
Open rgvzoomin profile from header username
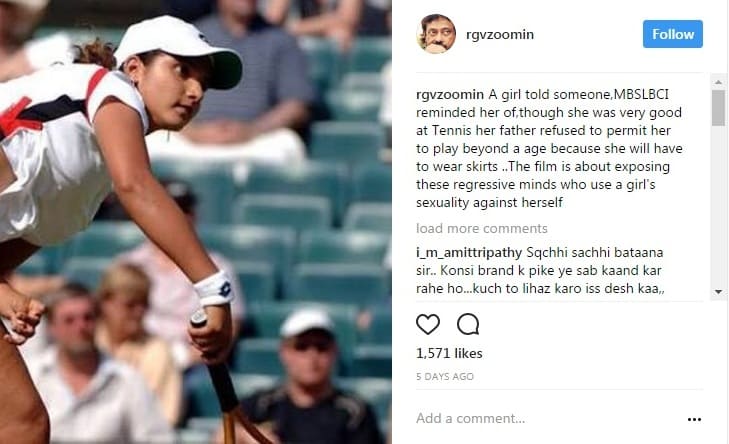click(500, 34)
